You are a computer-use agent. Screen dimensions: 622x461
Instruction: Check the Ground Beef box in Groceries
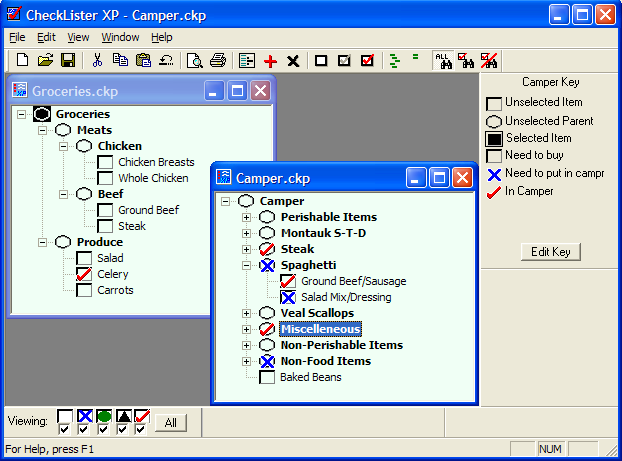(105, 210)
